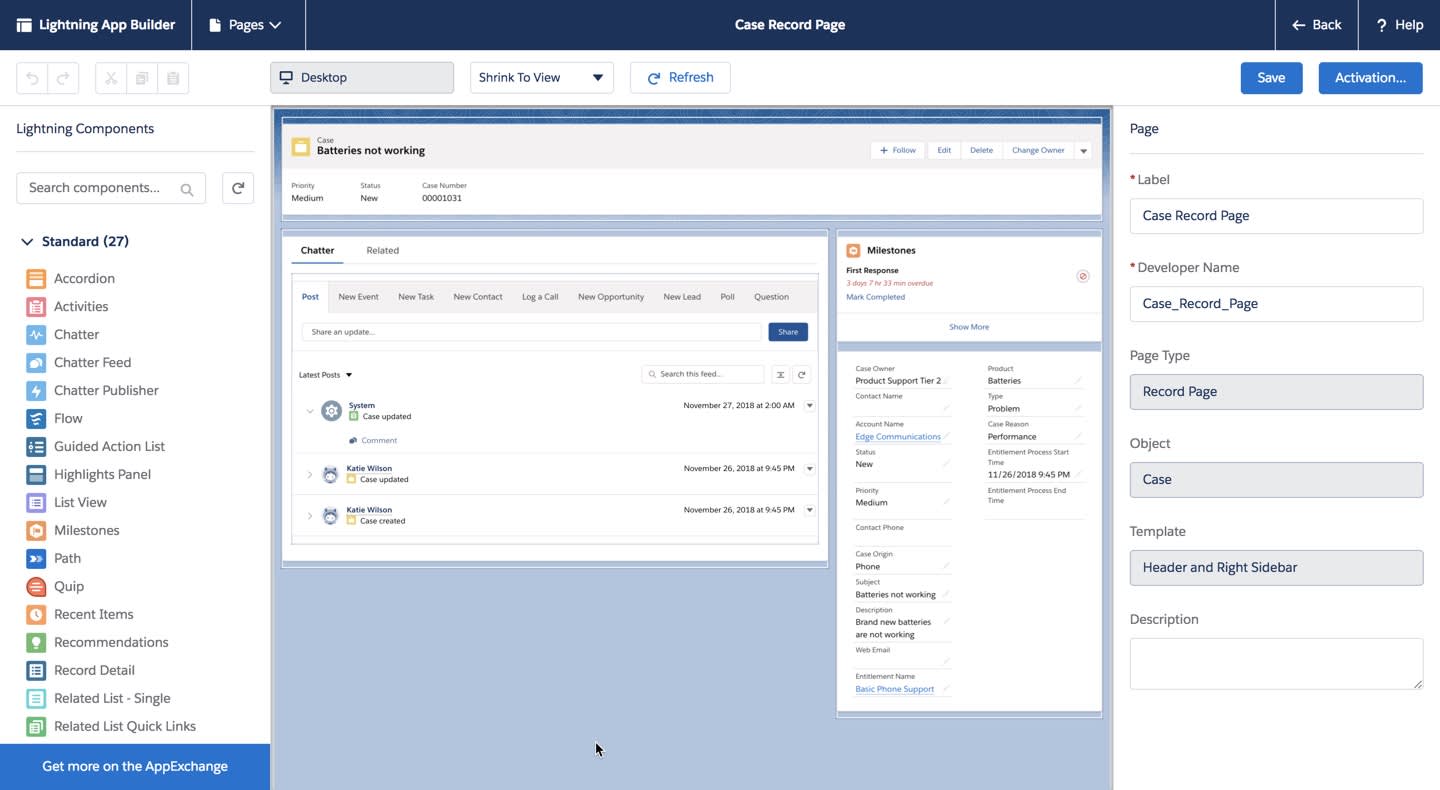
Task: Click the Paste clipboard icon
Action: click(173, 78)
